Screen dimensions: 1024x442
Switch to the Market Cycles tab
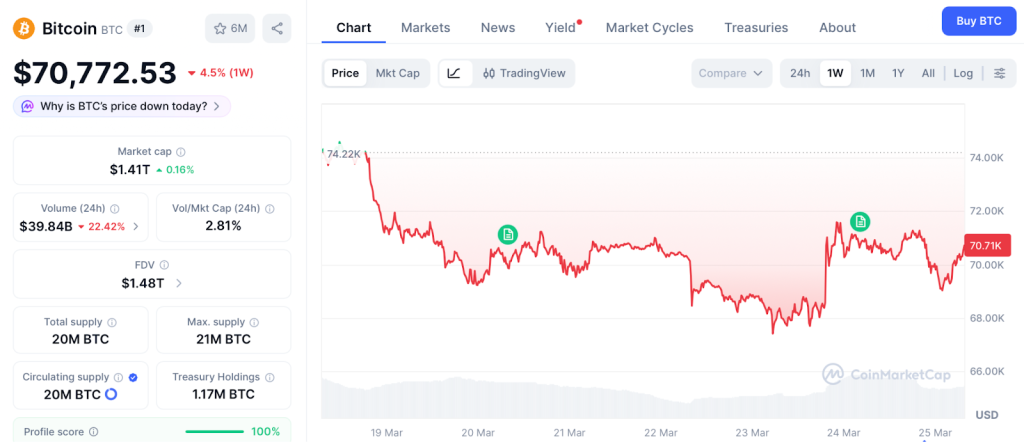649,27
